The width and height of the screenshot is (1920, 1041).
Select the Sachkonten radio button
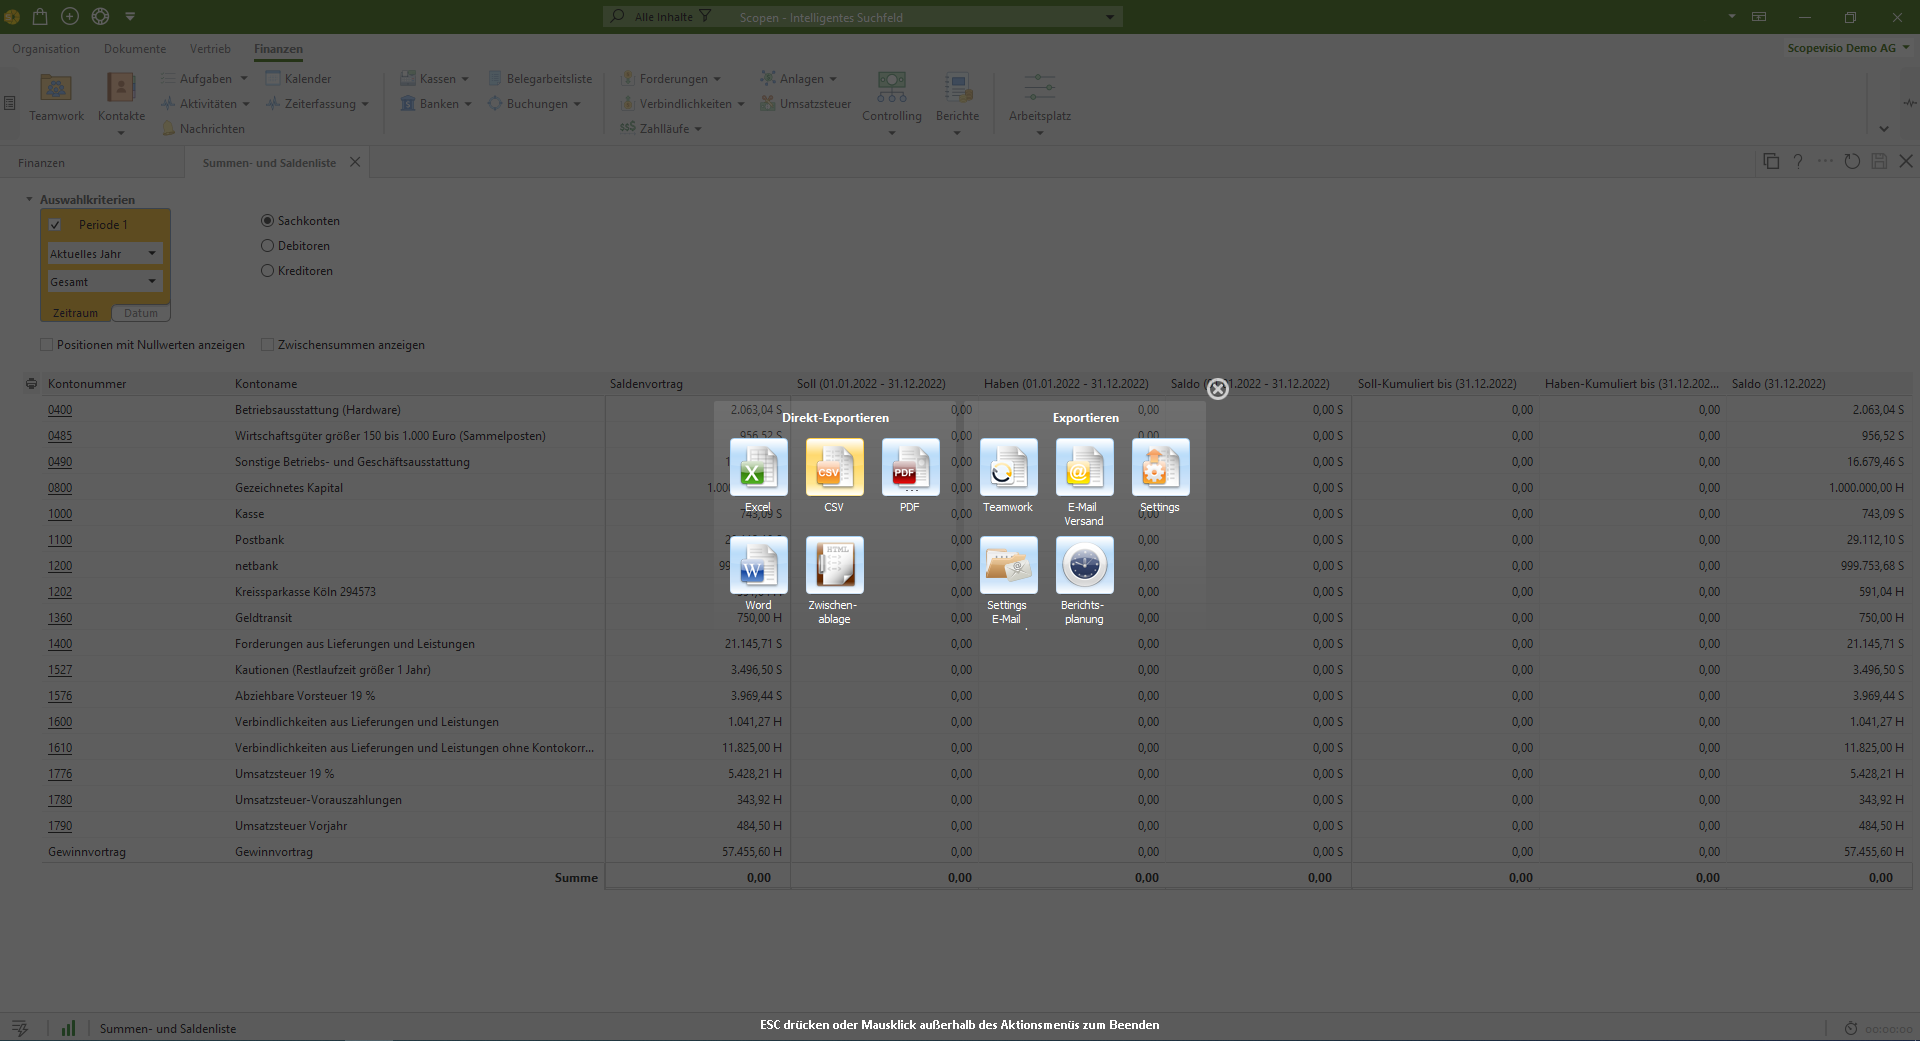click(267, 221)
